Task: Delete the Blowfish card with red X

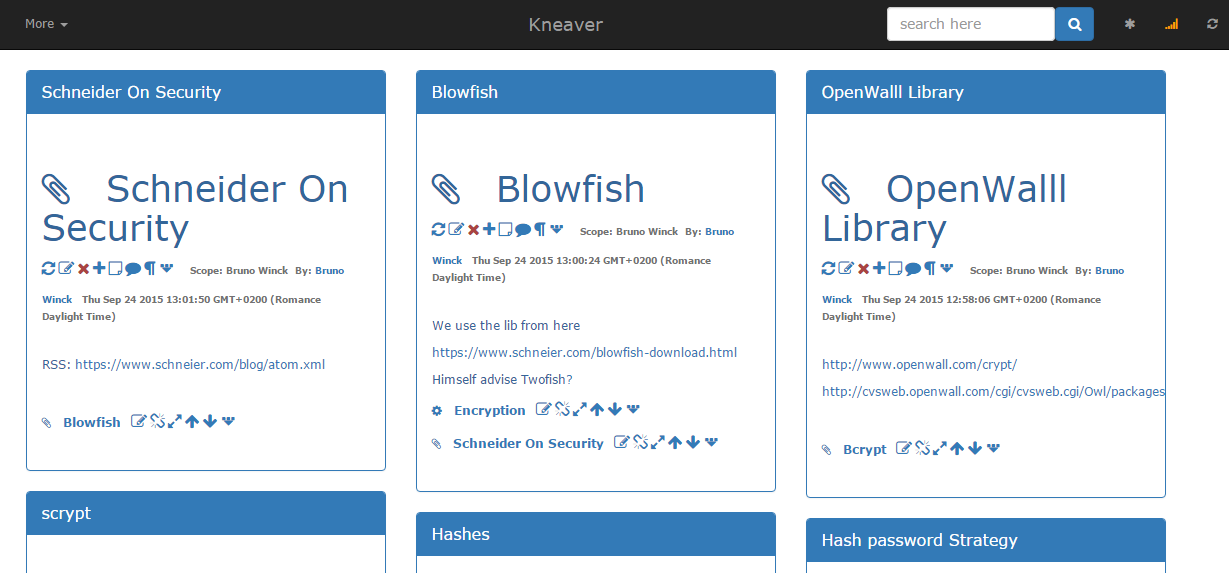Action: [x=474, y=229]
